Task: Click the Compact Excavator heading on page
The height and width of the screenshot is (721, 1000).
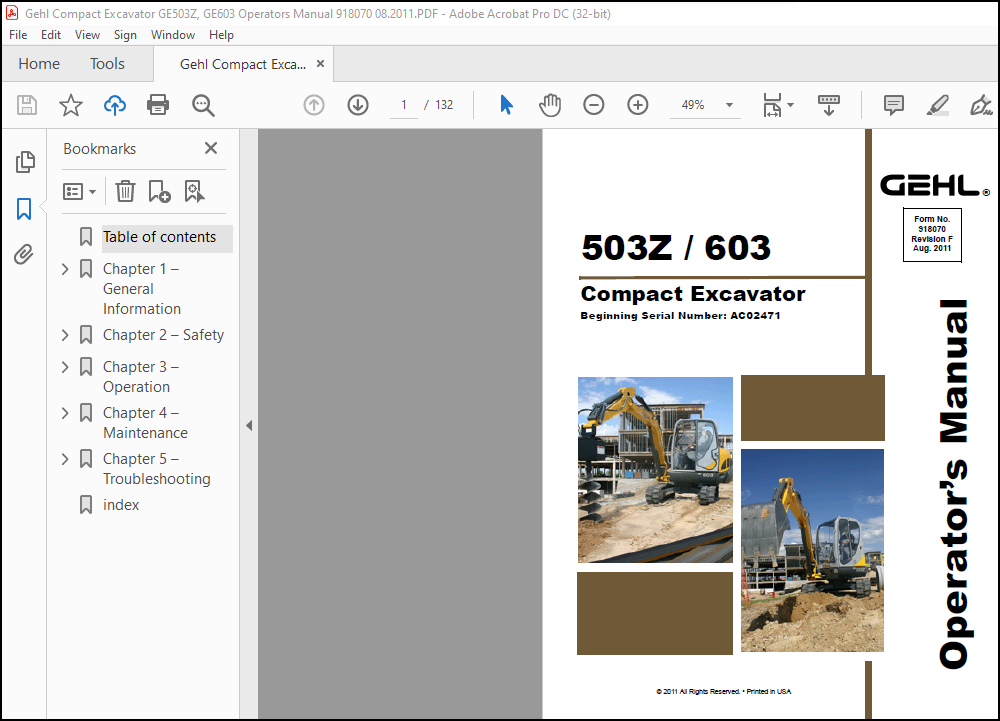Action: pyautogui.click(x=693, y=294)
